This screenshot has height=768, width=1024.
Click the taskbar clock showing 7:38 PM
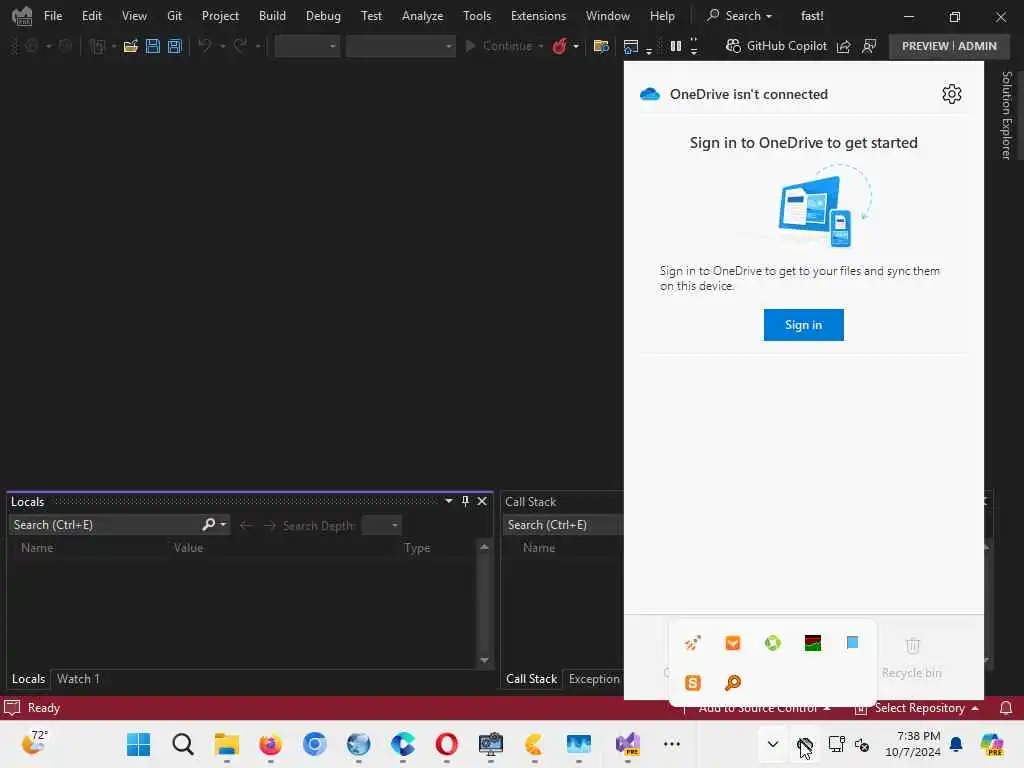pos(913,744)
